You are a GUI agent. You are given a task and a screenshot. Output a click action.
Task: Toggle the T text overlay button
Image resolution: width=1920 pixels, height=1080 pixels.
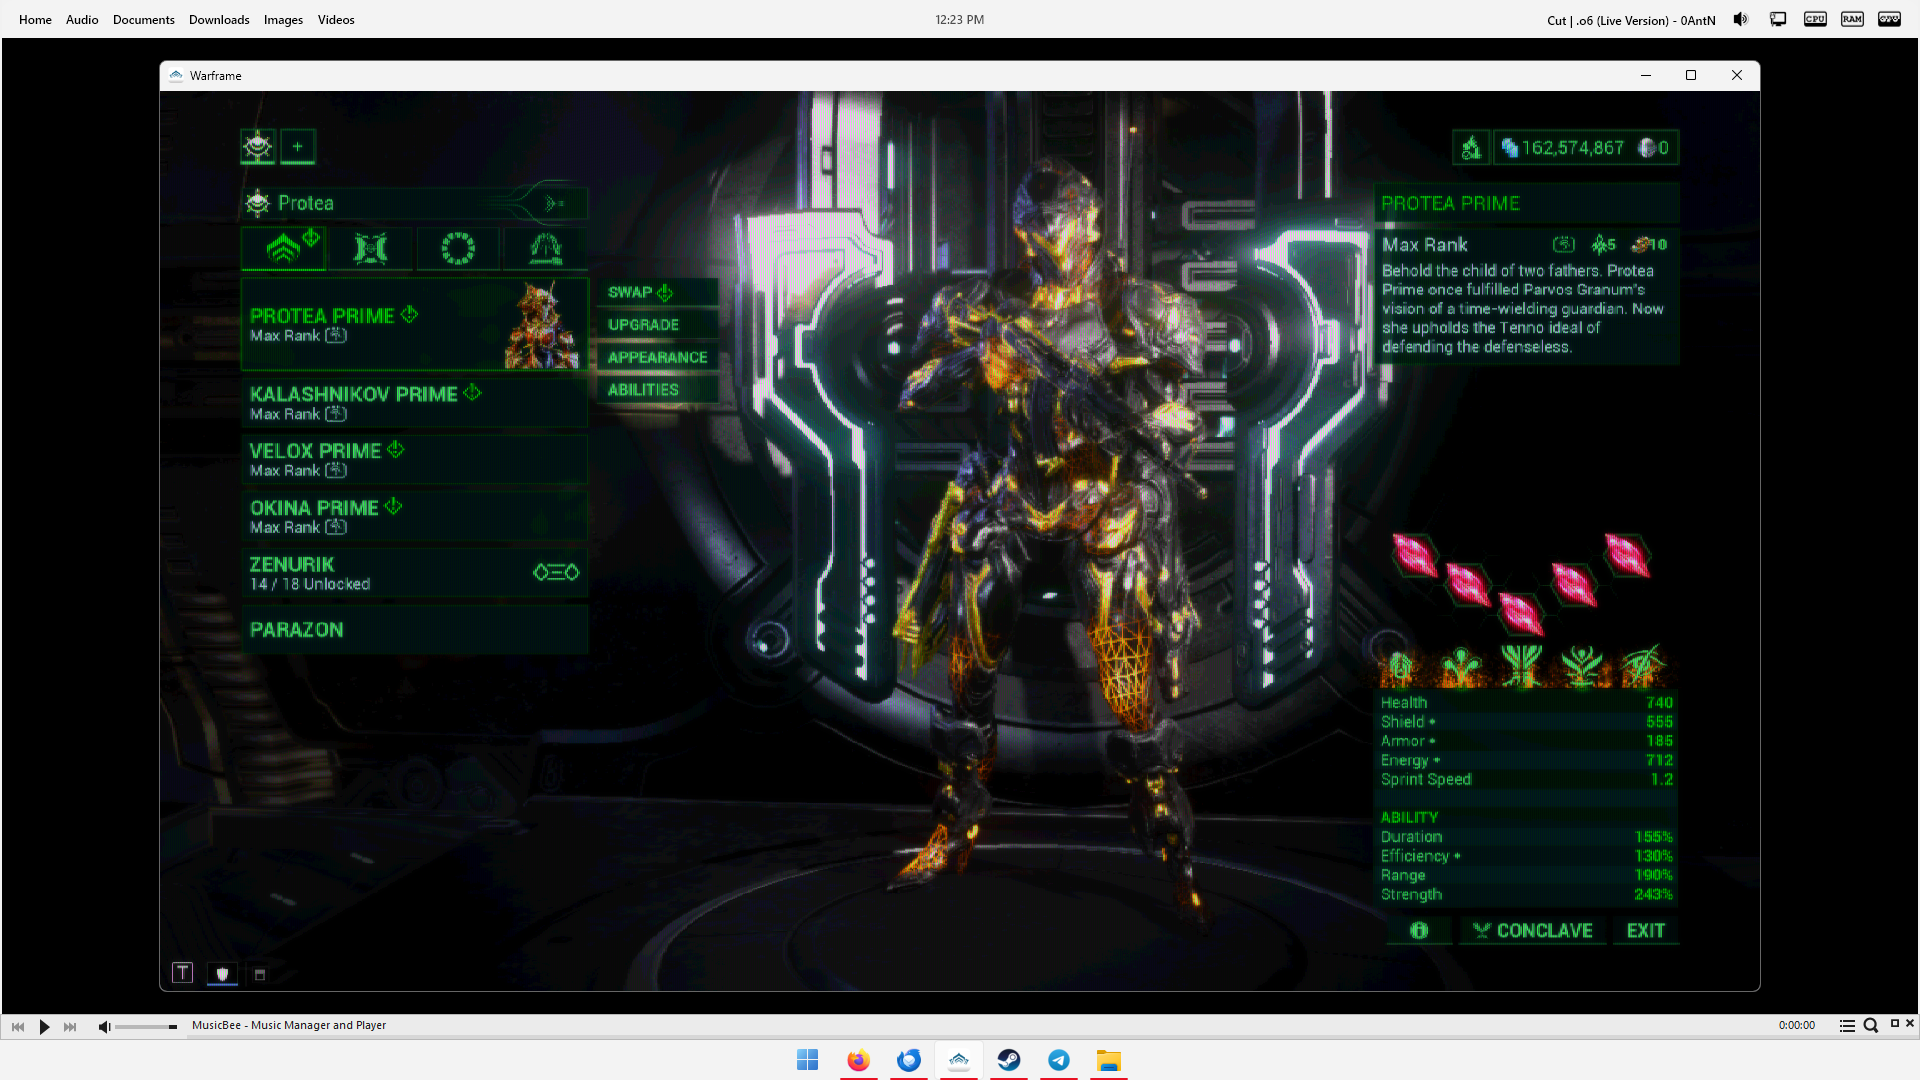point(182,973)
